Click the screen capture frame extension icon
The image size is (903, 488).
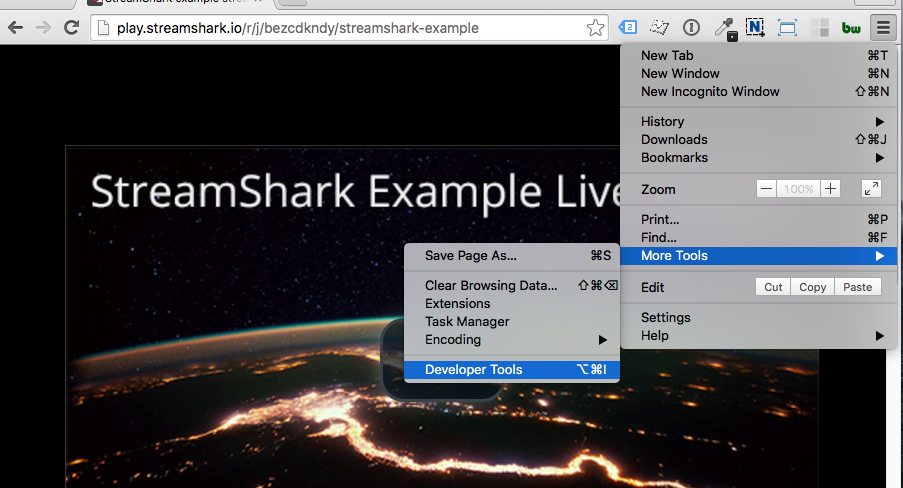pos(787,28)
